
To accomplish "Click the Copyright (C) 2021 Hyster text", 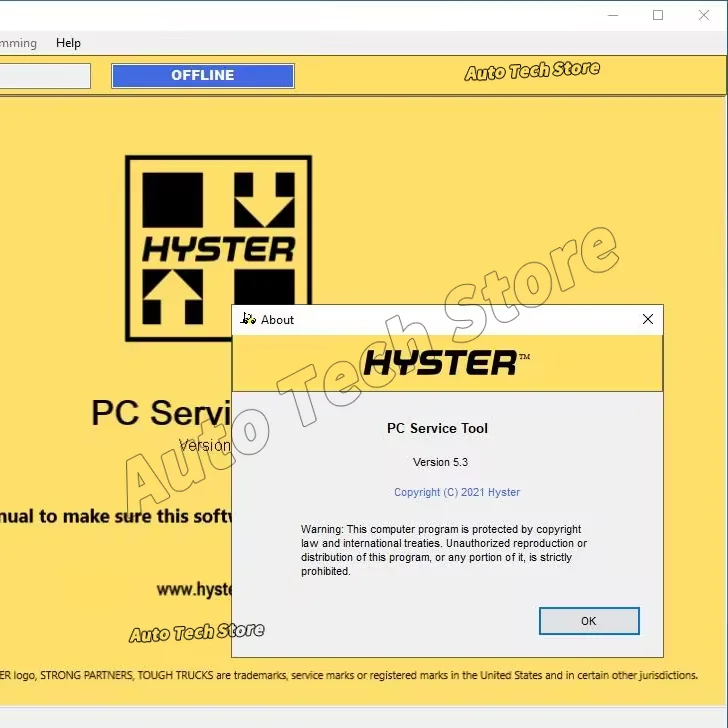I will pos(457,492).
